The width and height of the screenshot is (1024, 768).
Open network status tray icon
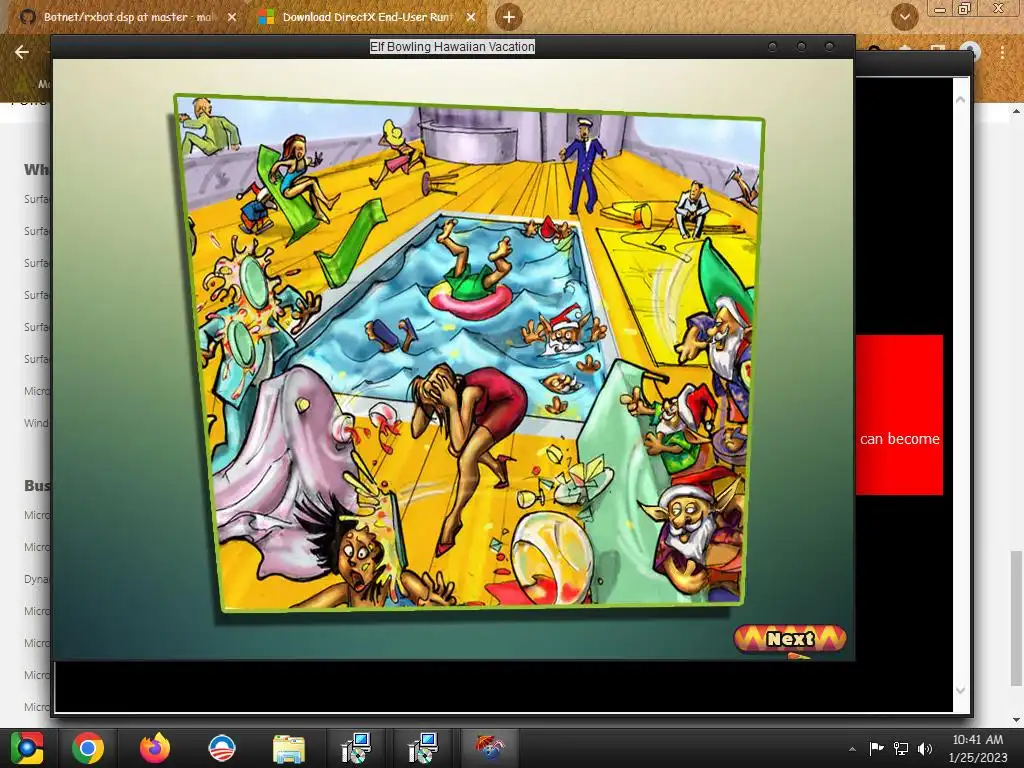pos(901,748)
